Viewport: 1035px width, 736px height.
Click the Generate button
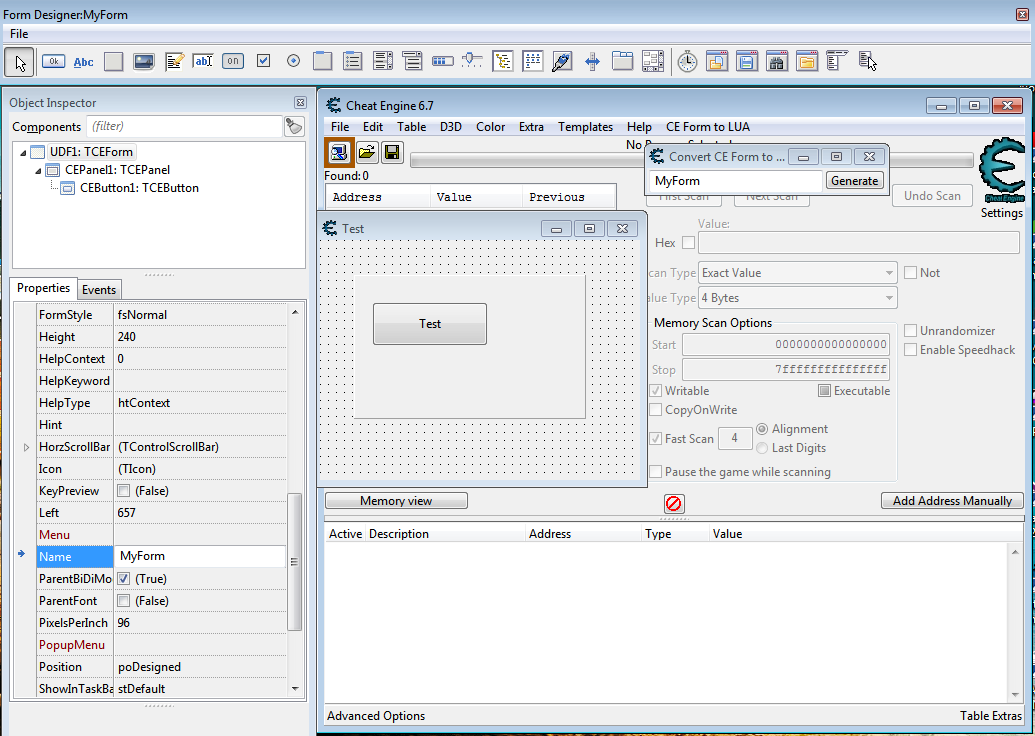click(855, 181)
